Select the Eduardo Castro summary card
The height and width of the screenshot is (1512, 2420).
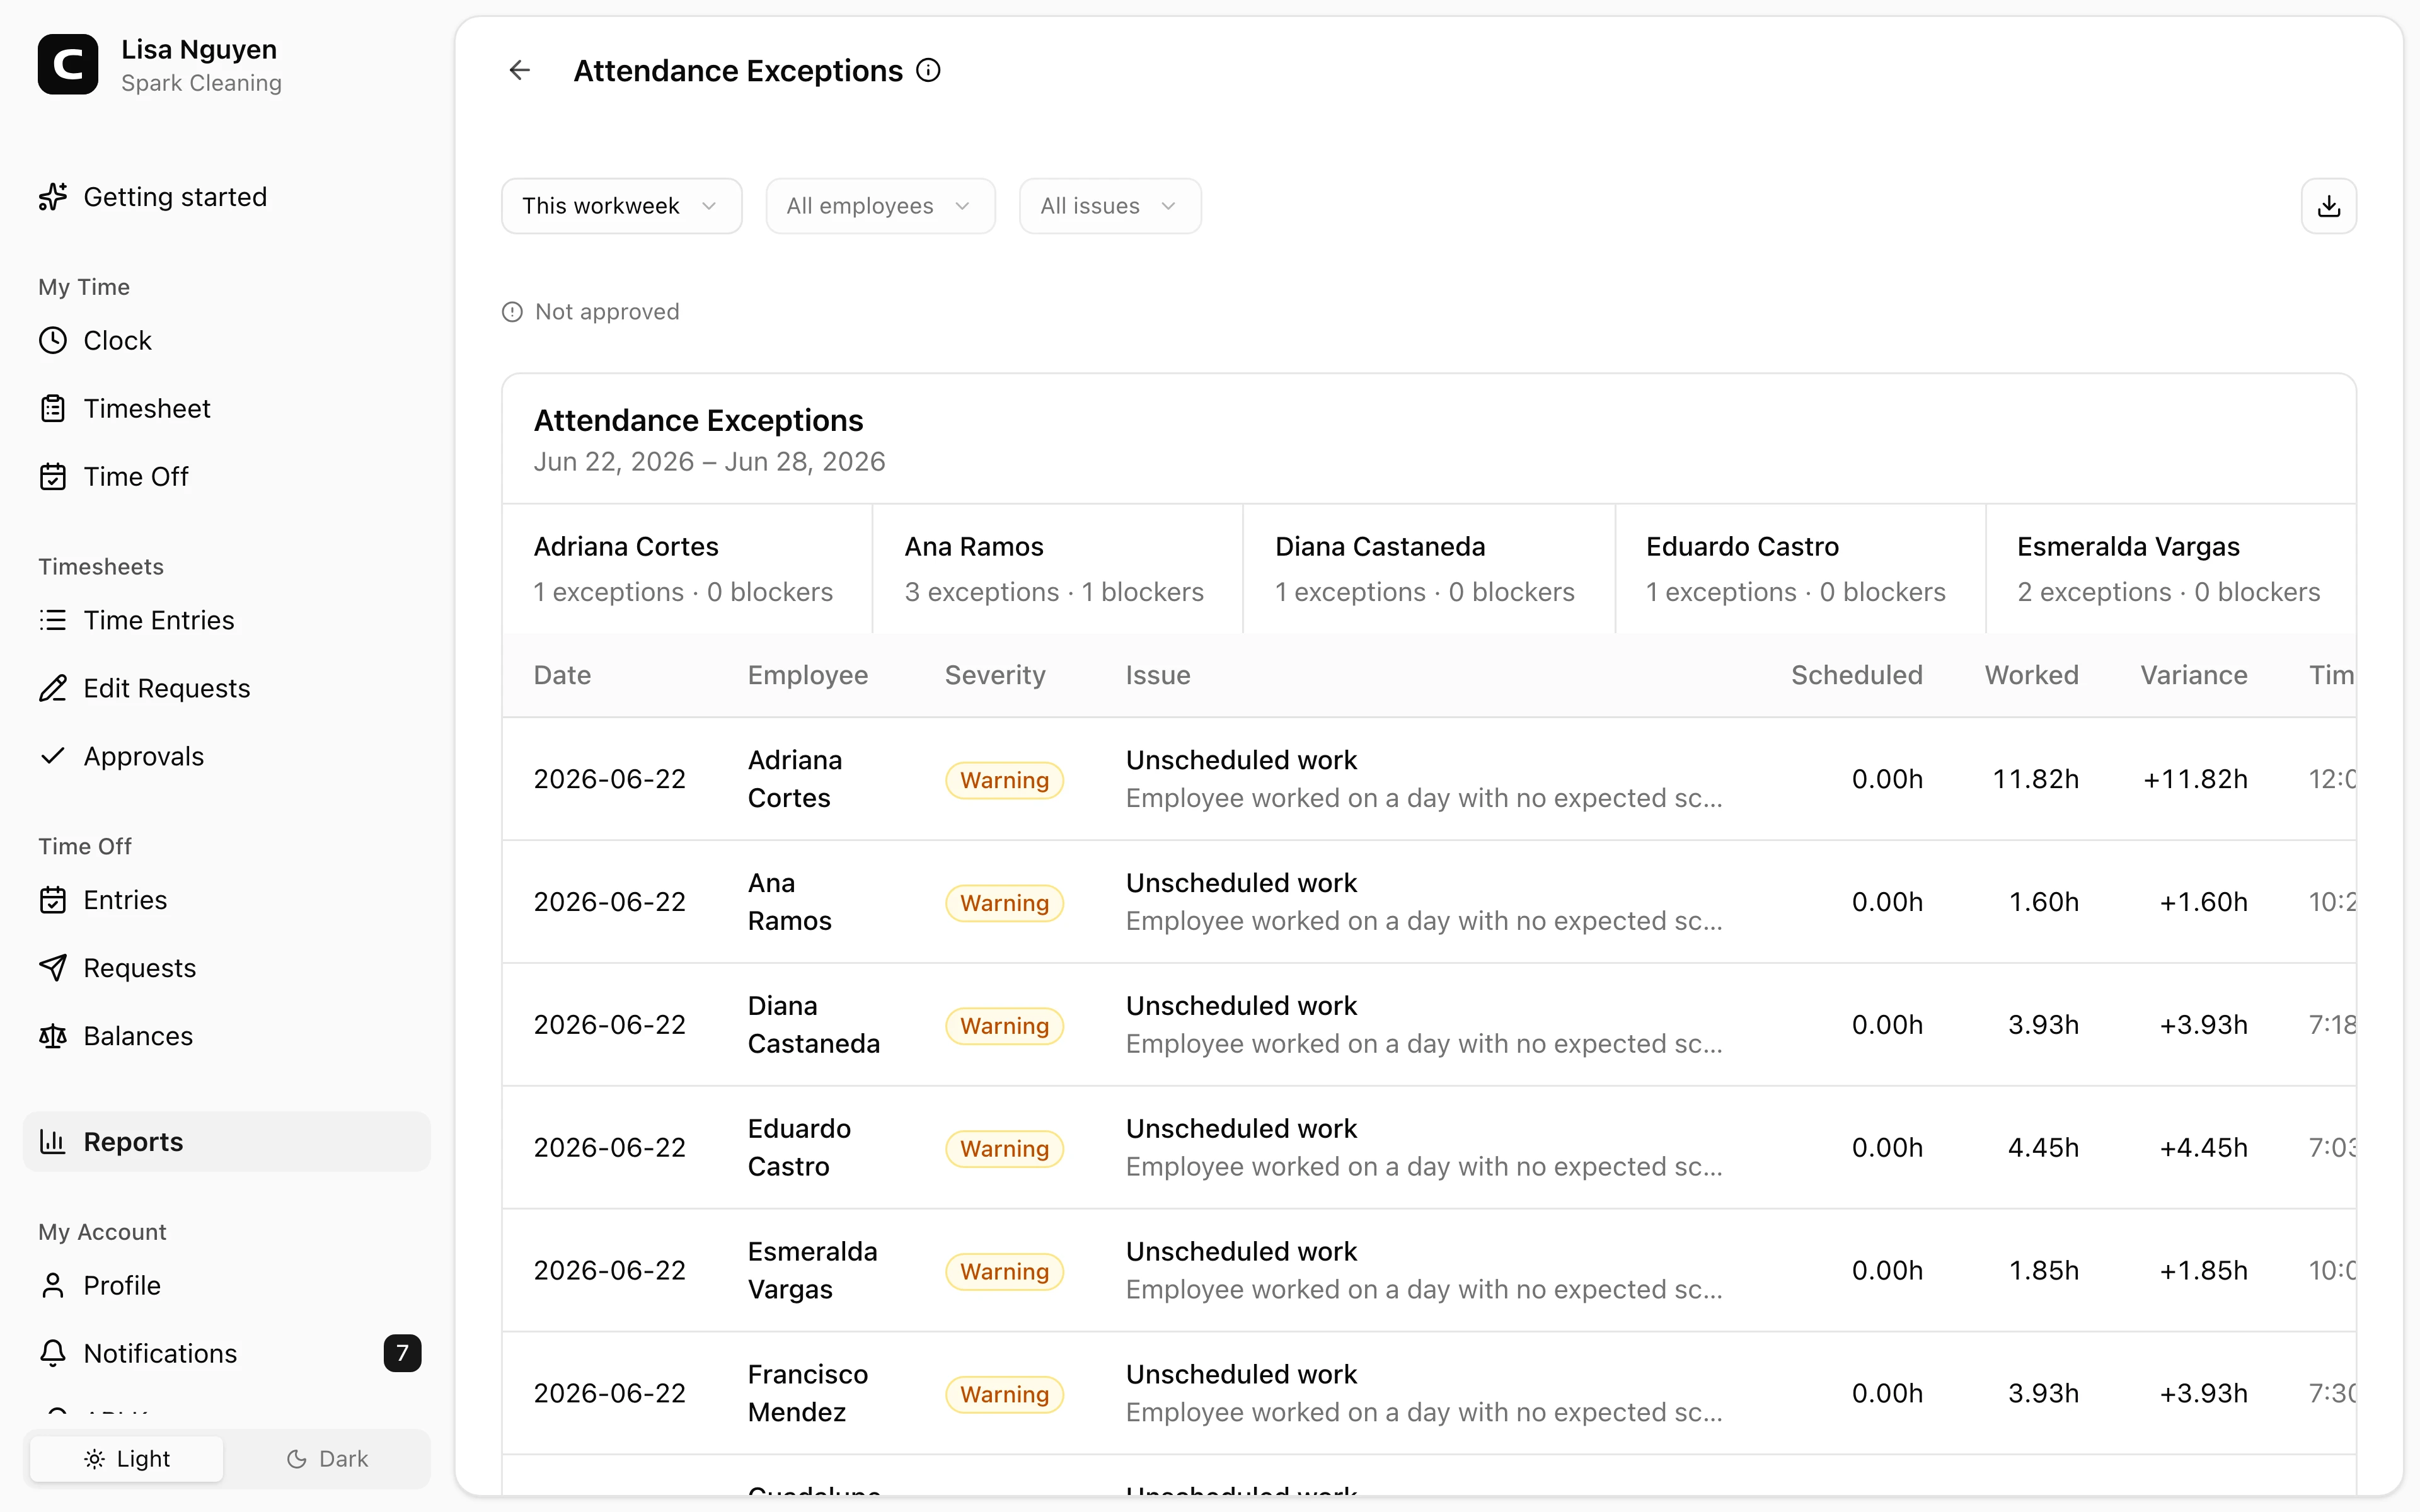tap(1800, 569)
